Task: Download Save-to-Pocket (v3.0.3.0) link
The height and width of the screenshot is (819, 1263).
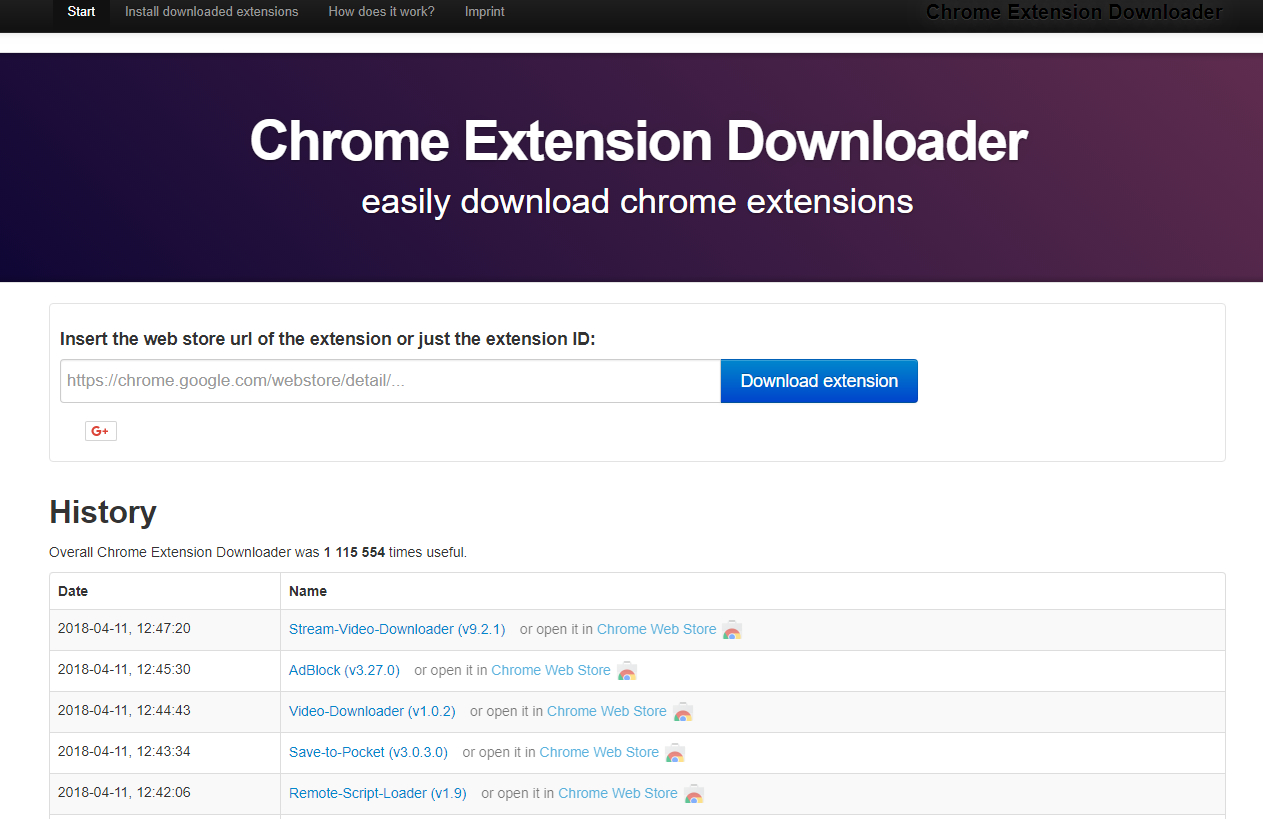Action: pyautogui.click(x=368, y=752)
